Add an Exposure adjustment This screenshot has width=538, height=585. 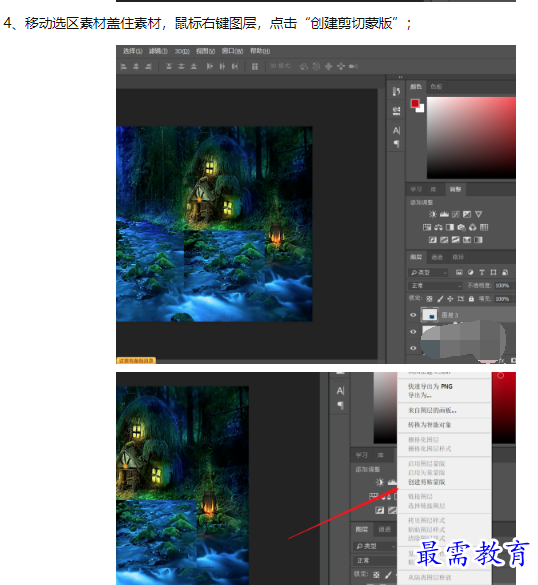(467, 214)
